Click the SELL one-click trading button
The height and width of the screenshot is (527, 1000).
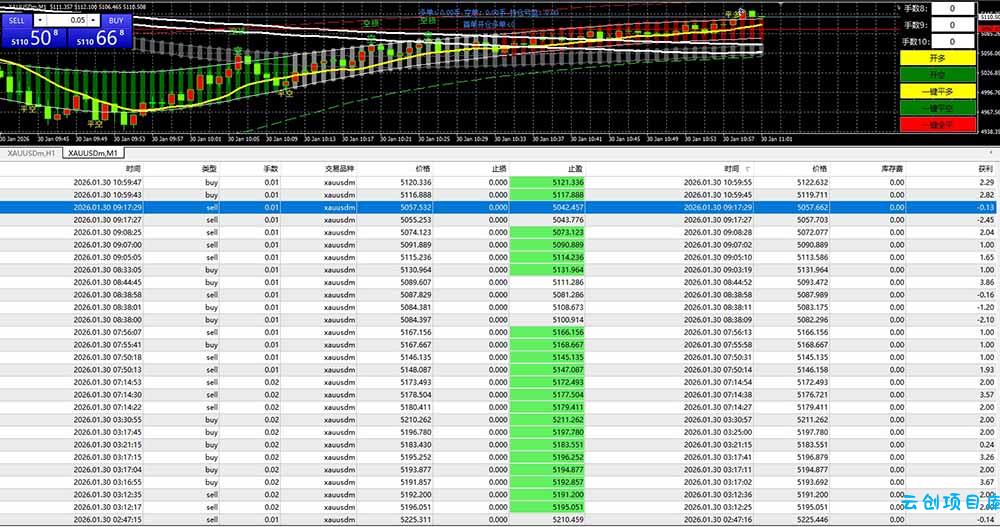pos(17,20)
